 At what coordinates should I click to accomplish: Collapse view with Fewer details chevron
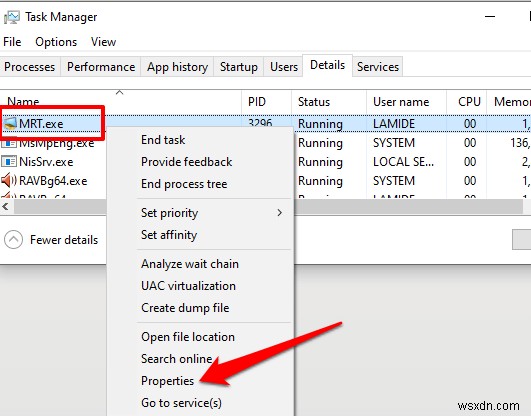(14, 240)
